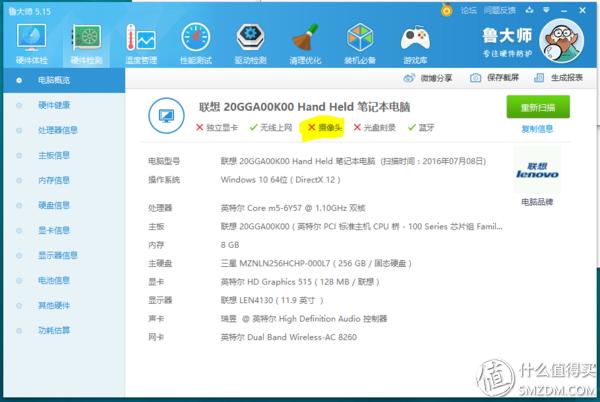Open 游戏库 game library controller icon
This screenshot has width=600, height=402.
click(415, 43)
